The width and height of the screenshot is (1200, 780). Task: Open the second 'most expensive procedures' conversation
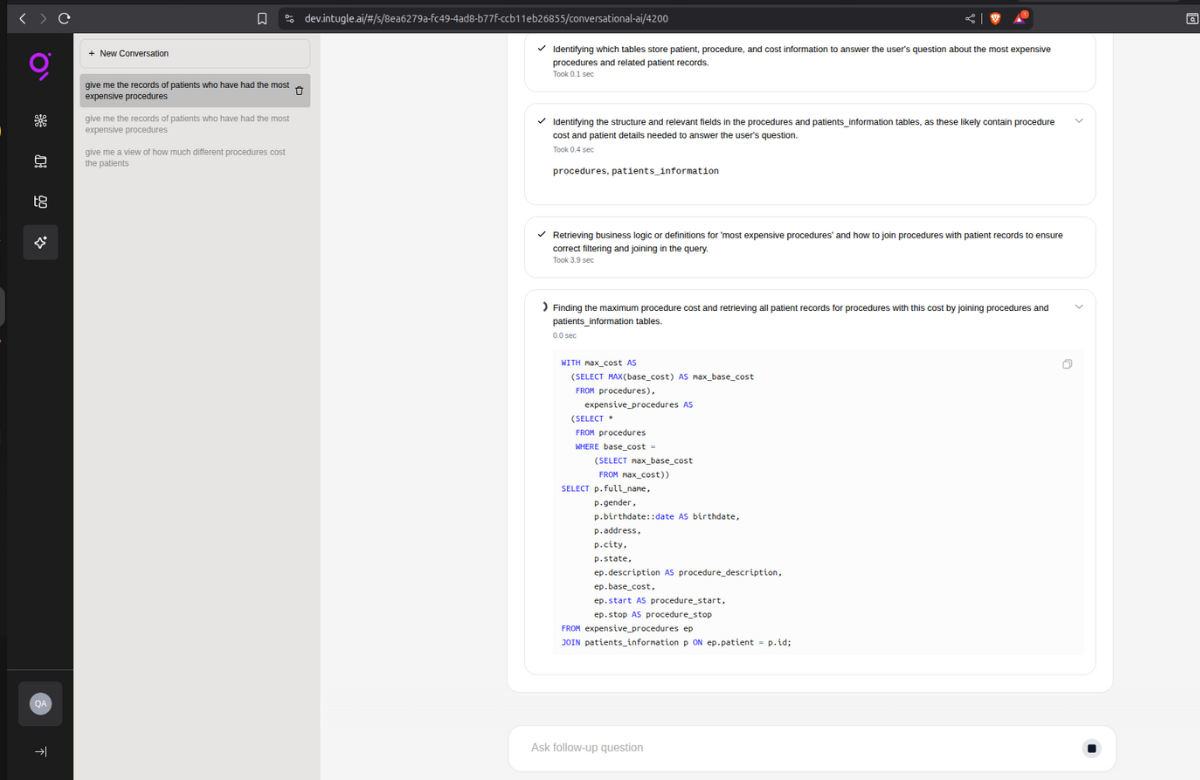click(195, 124)
